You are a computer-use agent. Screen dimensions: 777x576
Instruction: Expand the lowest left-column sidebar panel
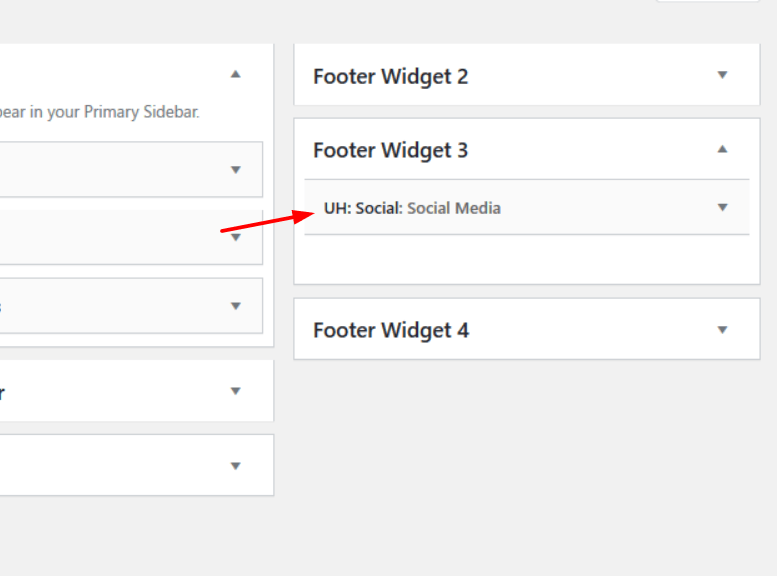tap(235, 466)
